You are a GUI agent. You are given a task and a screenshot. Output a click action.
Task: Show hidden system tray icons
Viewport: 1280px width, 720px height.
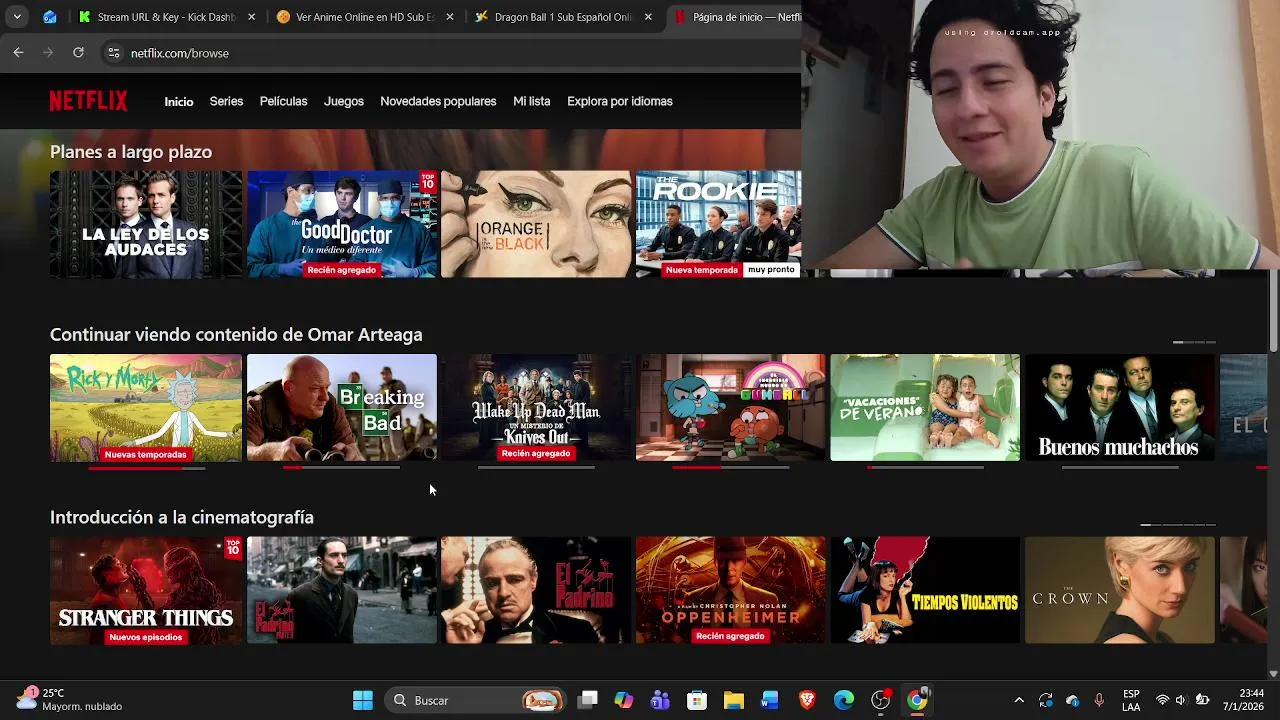coord(1019,700)
